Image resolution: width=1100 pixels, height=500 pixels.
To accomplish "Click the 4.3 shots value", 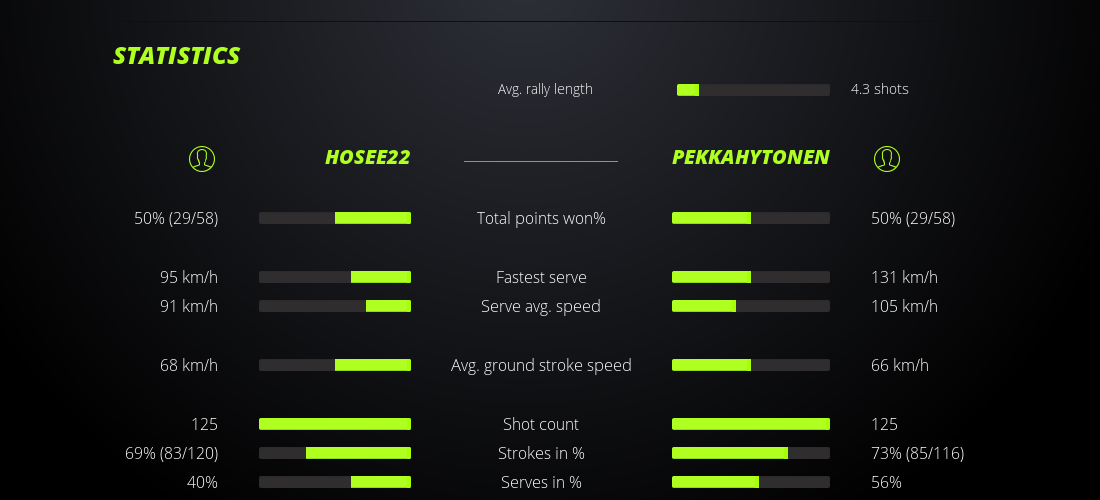I will pos(880,89).
